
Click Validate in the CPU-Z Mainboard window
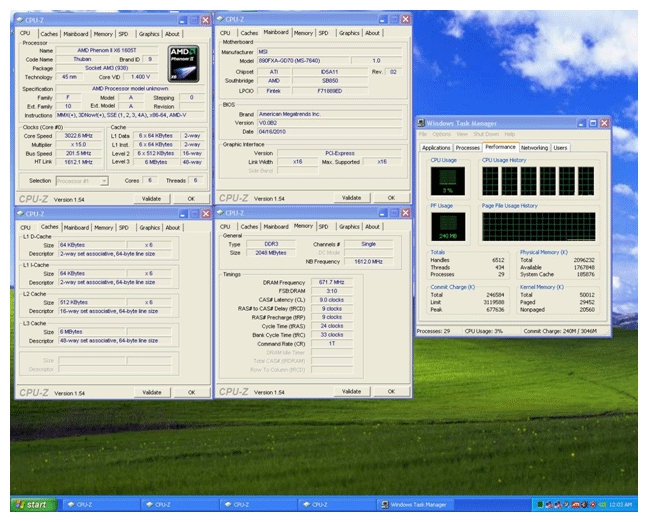(x=352, y=198)
